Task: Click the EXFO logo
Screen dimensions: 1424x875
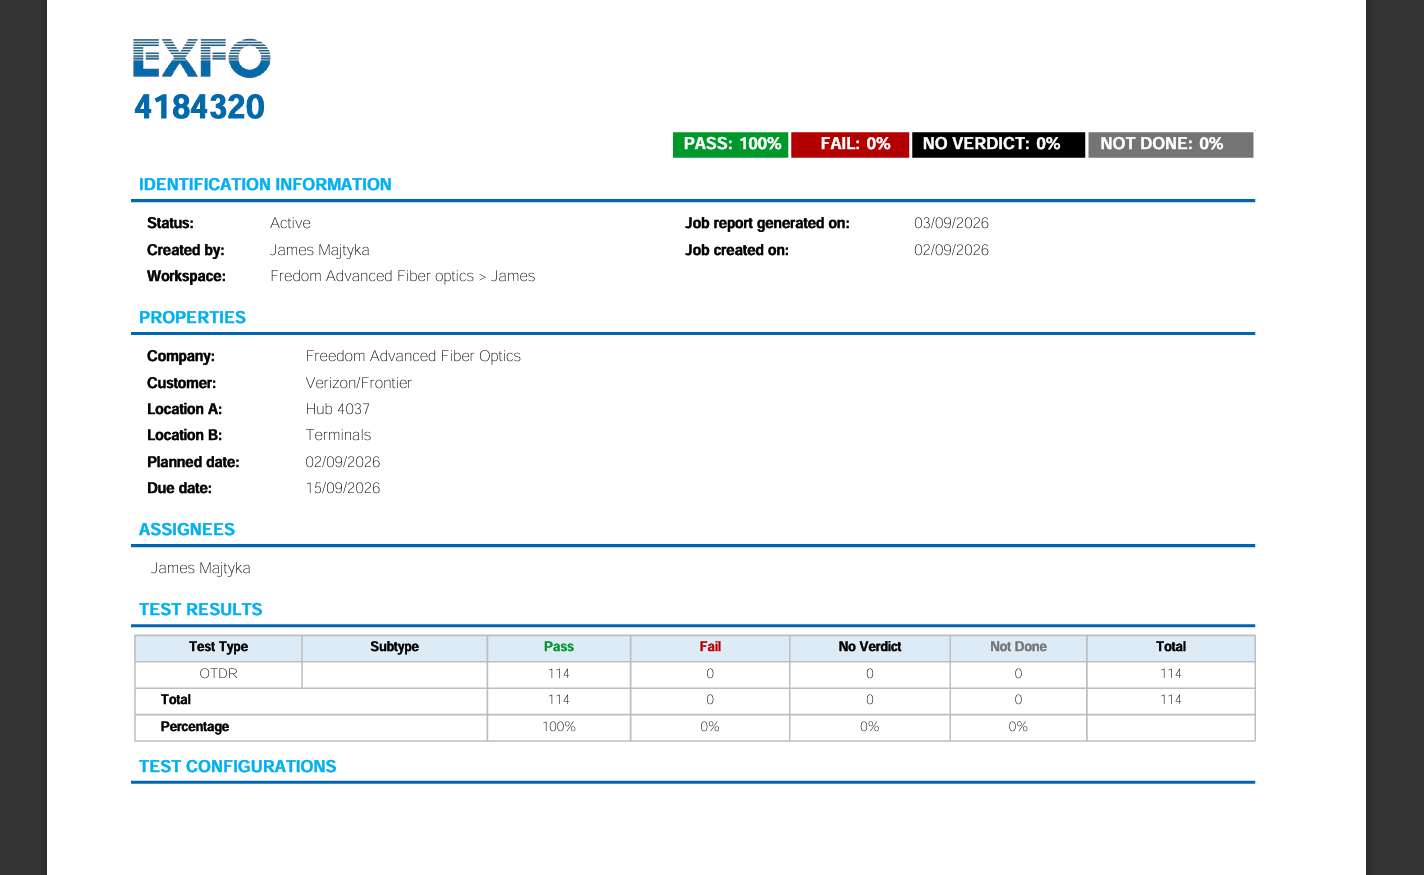Action: tap(201, 58)
